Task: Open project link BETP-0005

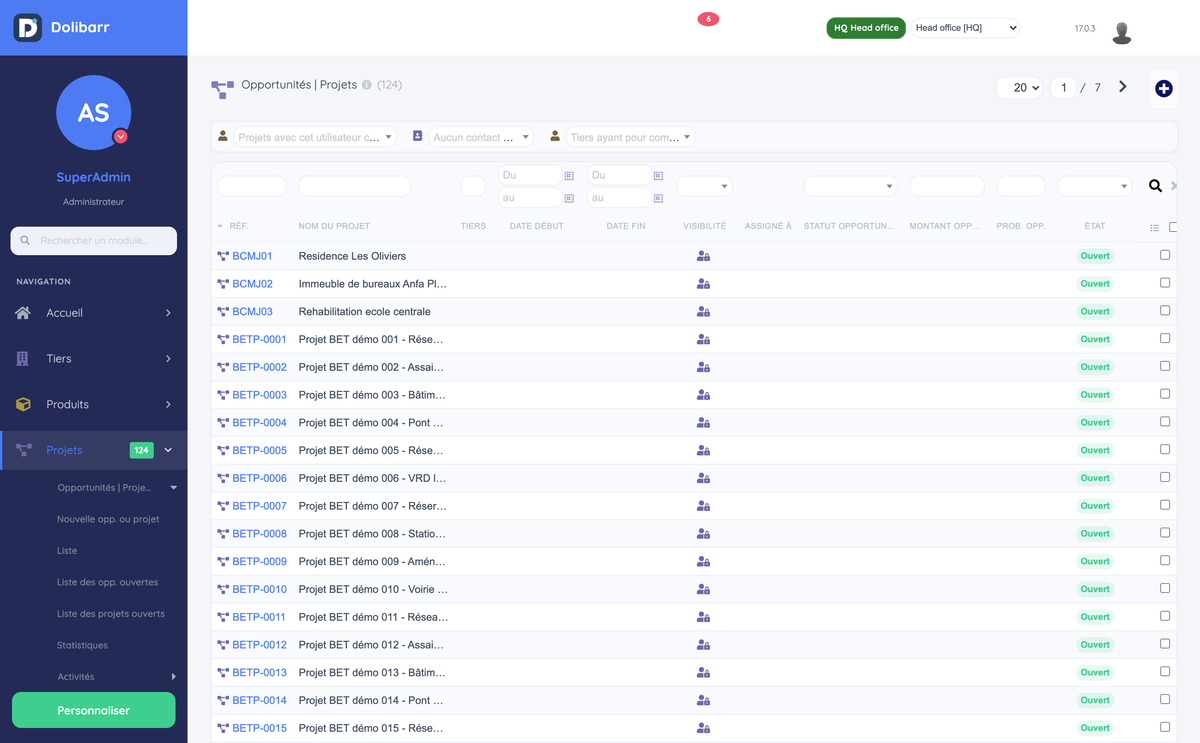Action: pyautogui.click(x=259, y=451)
